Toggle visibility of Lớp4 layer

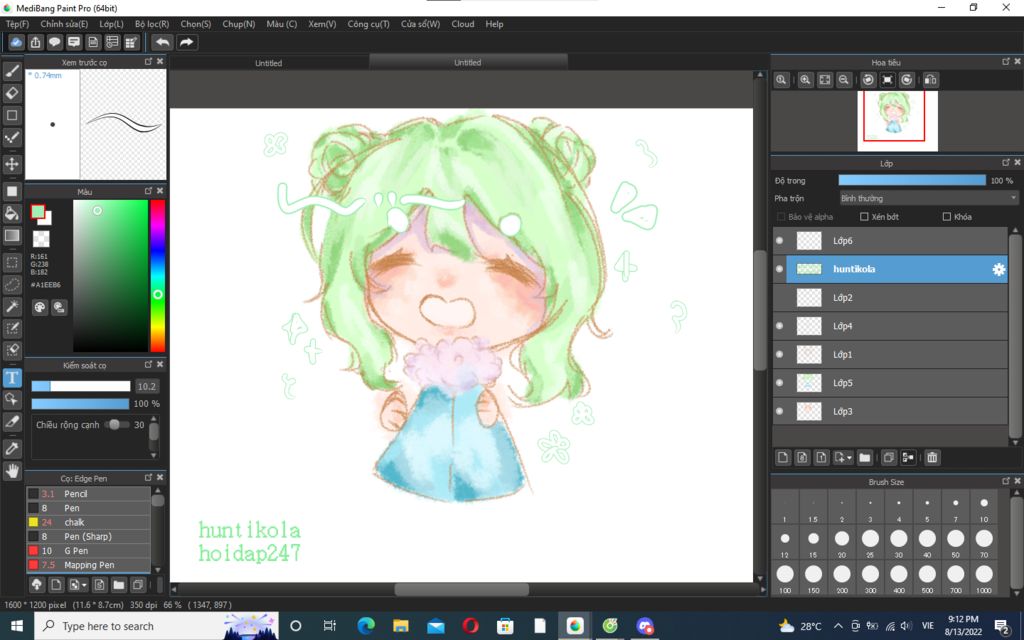tap(780, 326)
